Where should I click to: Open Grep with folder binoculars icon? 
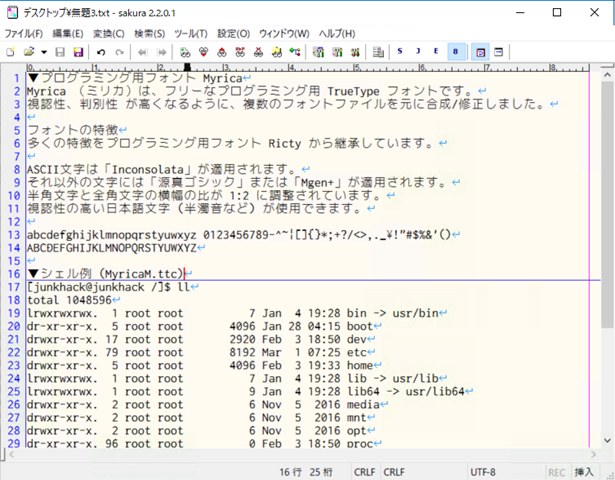(277, 52)
